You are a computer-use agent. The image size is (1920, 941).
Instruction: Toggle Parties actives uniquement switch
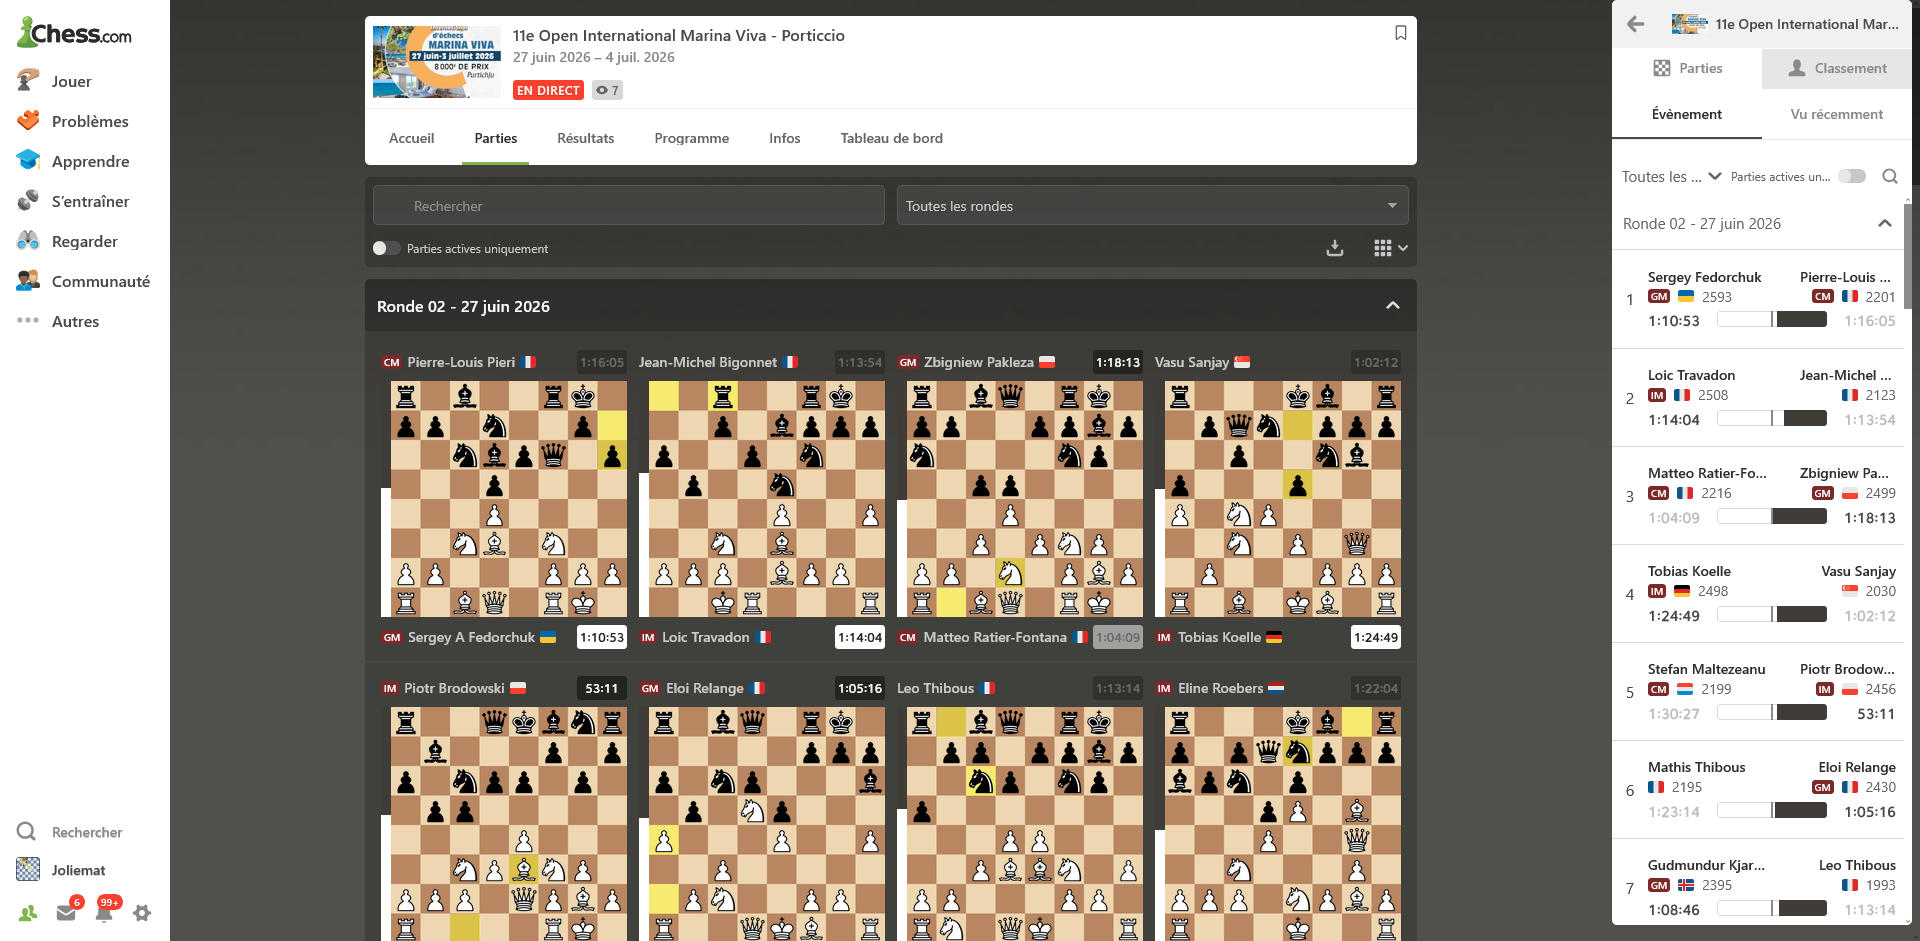tap(386, 248)
